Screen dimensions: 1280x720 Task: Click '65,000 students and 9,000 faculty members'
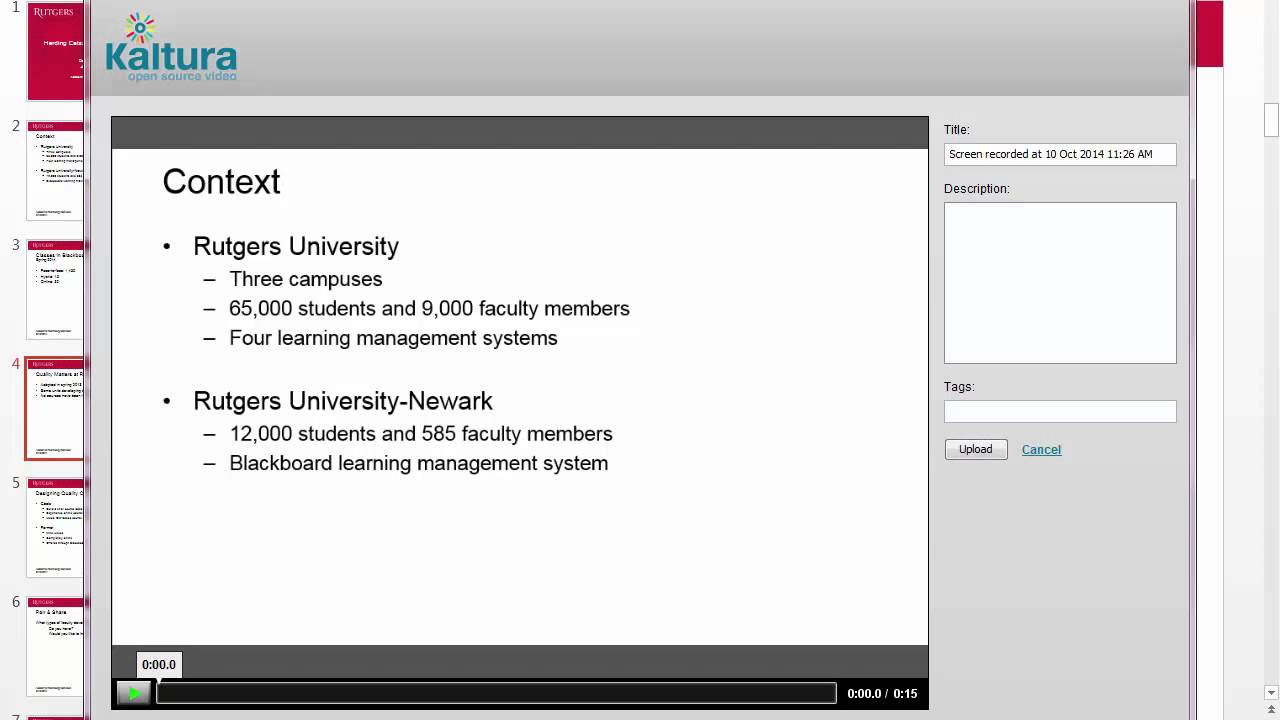(x=429, y=309)
